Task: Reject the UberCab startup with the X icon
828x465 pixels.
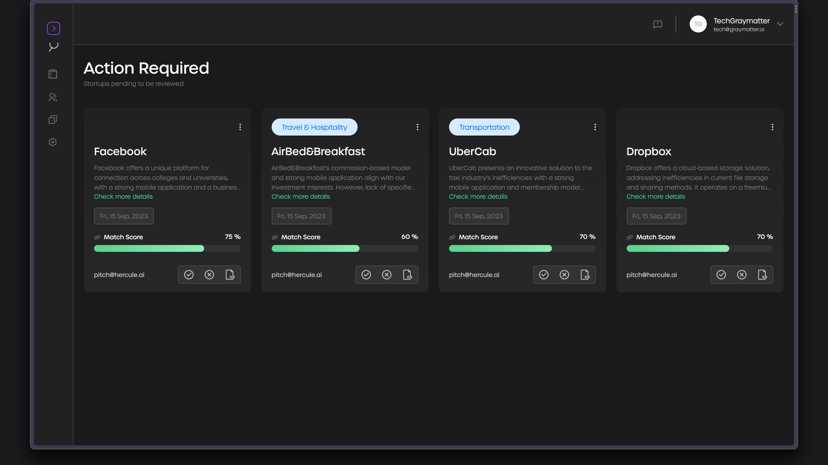Action: tap(564, 274)
